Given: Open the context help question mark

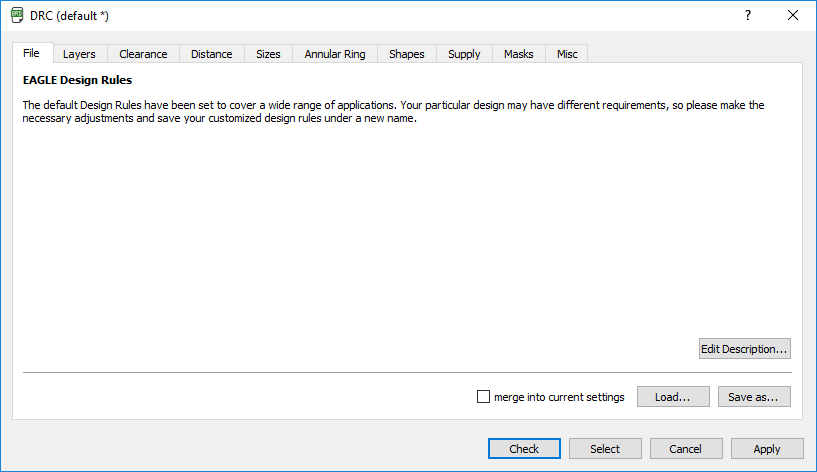Looking at the screenshot, I should (x=748, y=15).
